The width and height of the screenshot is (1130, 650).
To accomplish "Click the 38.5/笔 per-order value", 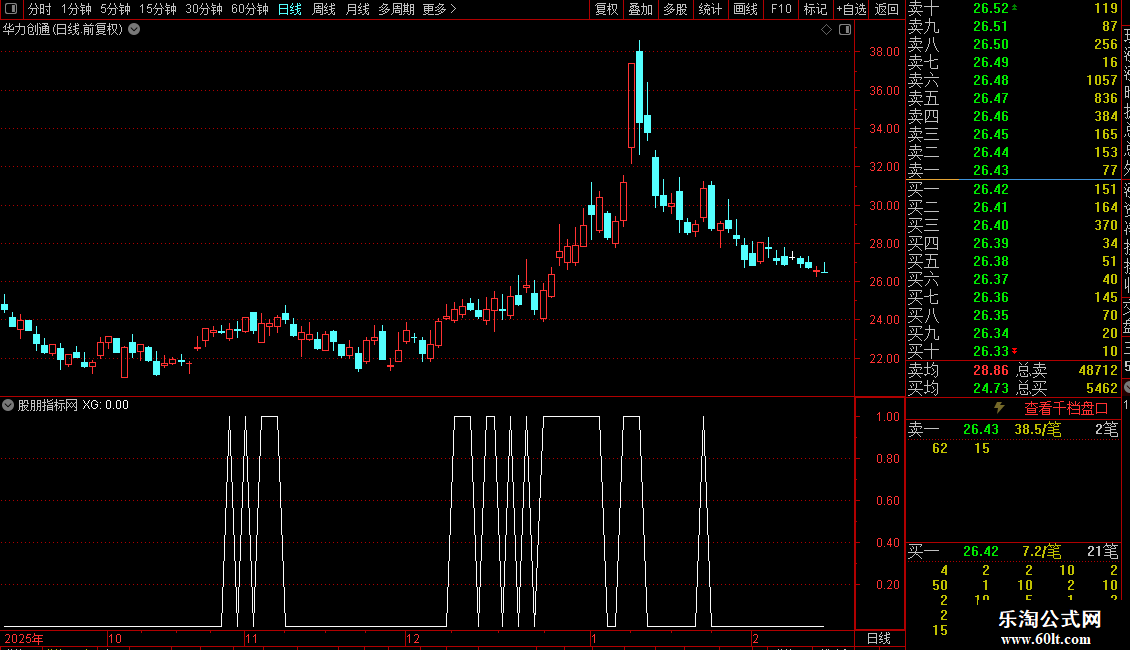I will pos(1038,429).
